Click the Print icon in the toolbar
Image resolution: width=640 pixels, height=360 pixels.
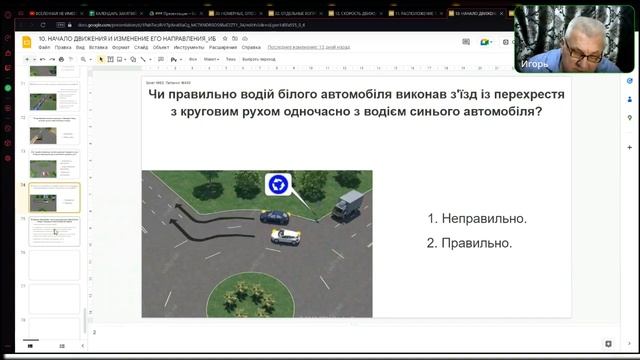pyautogui.click(x=61, y=59)
